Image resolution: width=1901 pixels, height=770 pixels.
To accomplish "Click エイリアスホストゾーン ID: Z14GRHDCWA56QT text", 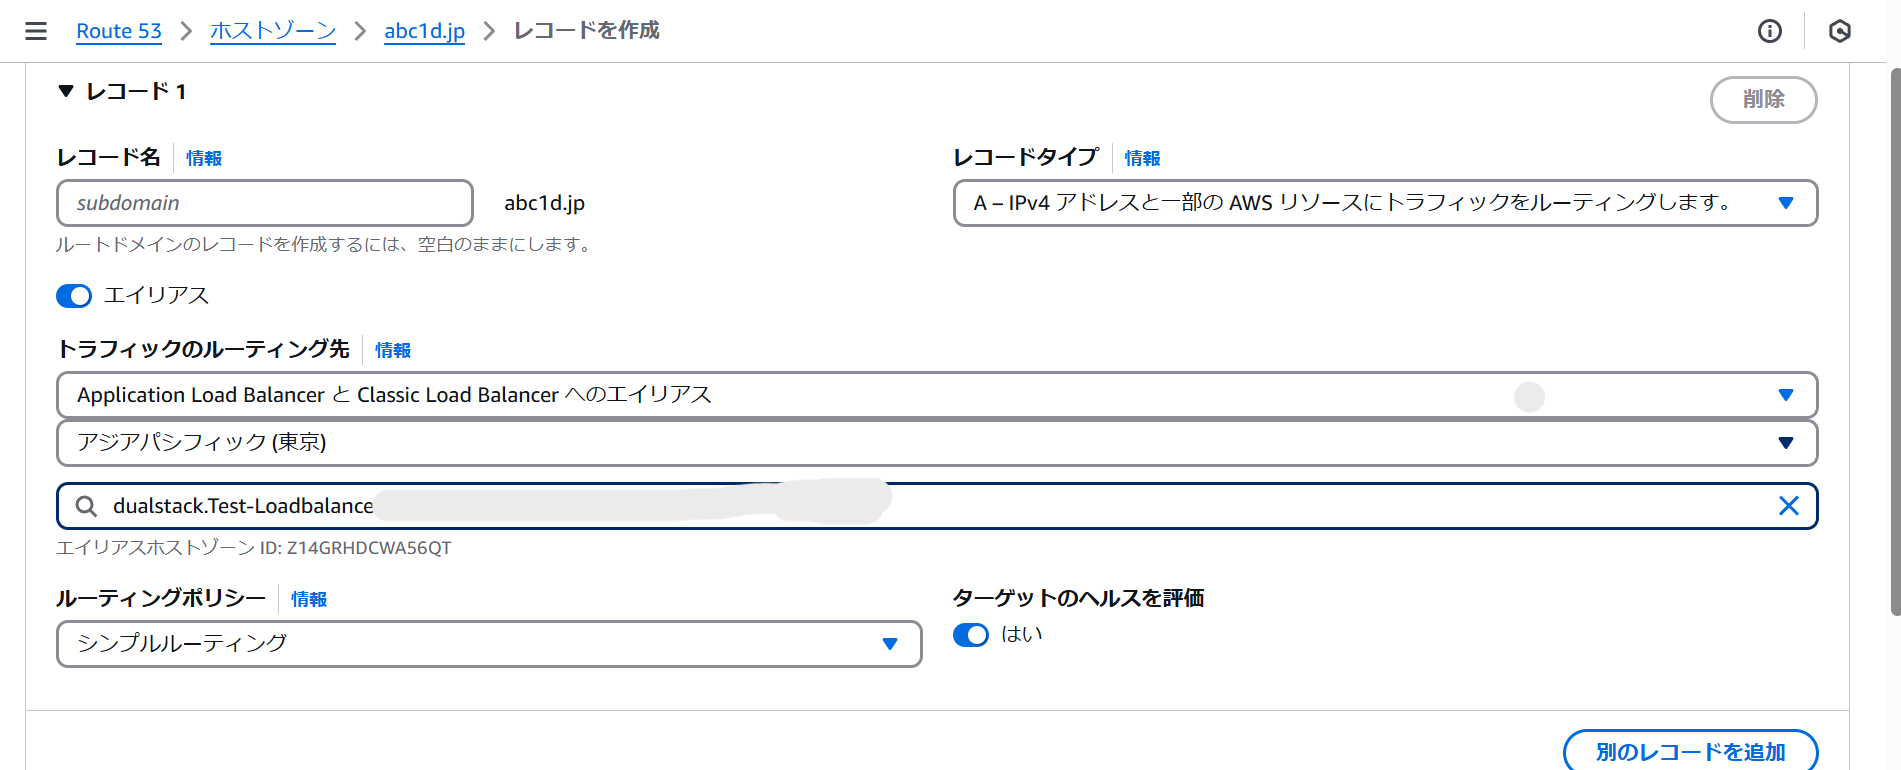I will (x=254, y=548).
